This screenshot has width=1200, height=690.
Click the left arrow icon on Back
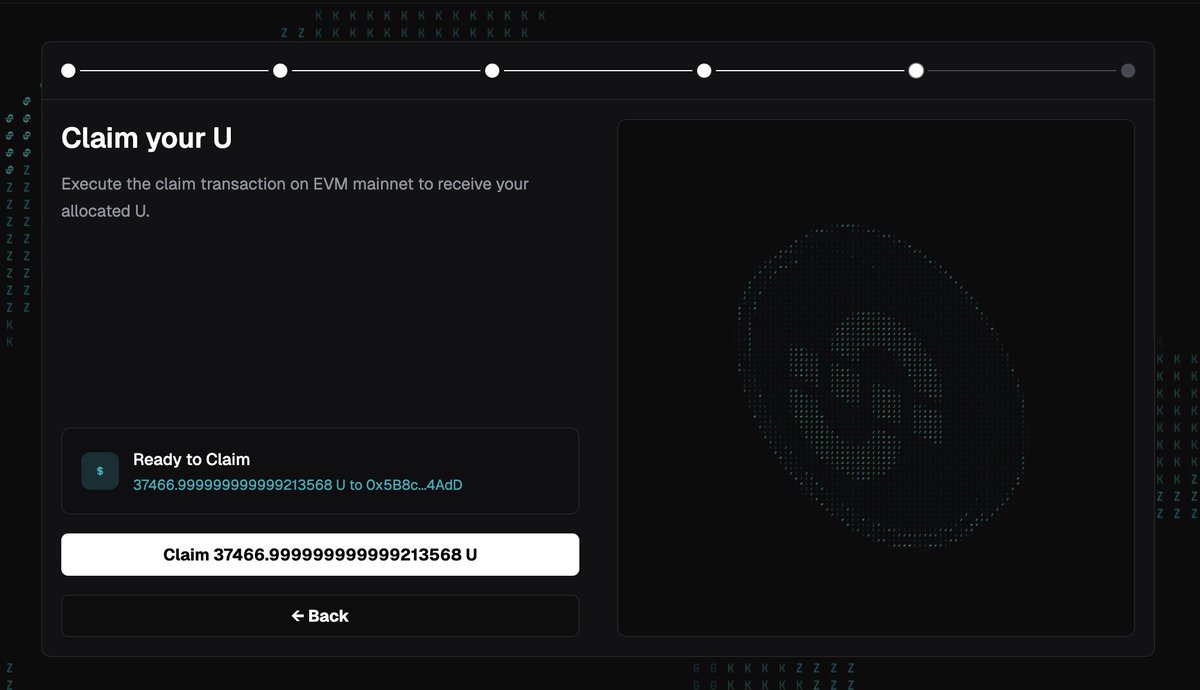(x=297, y=616)
